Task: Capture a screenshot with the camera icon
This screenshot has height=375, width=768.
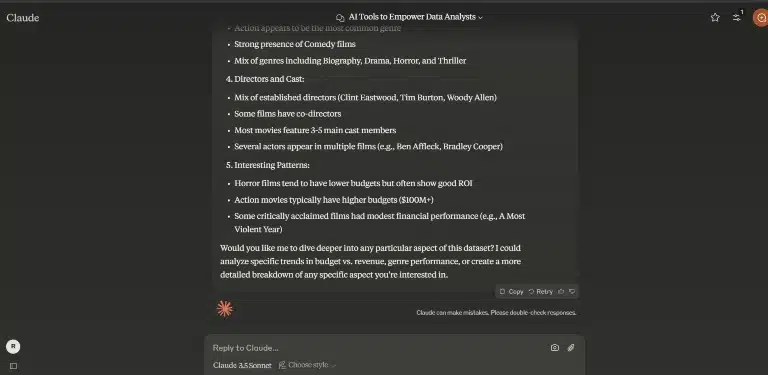Action: [554, 348]
